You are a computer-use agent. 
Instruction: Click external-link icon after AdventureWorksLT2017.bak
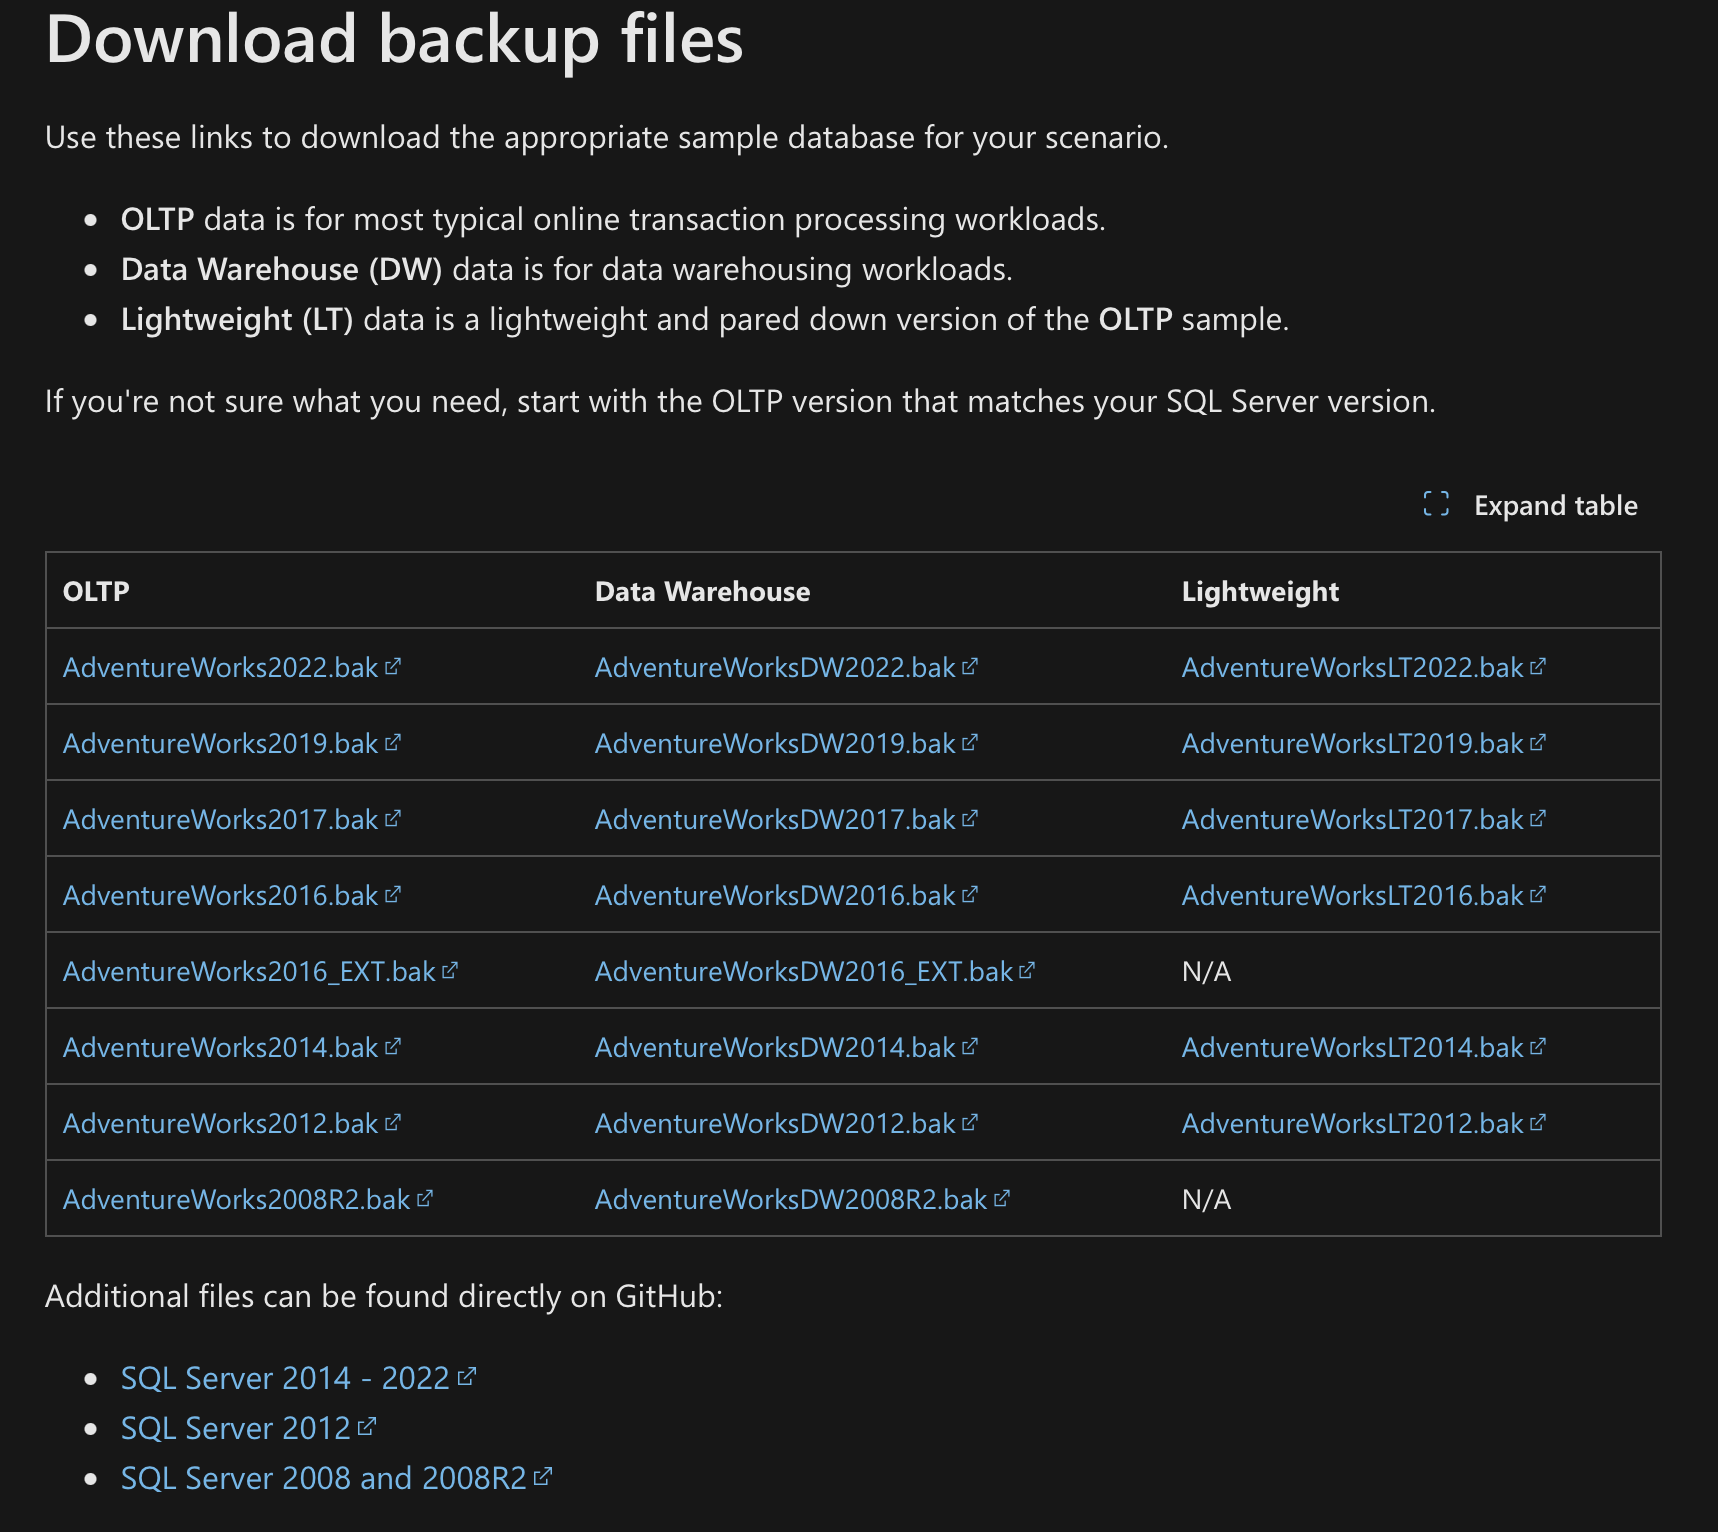click(1537, 818)
